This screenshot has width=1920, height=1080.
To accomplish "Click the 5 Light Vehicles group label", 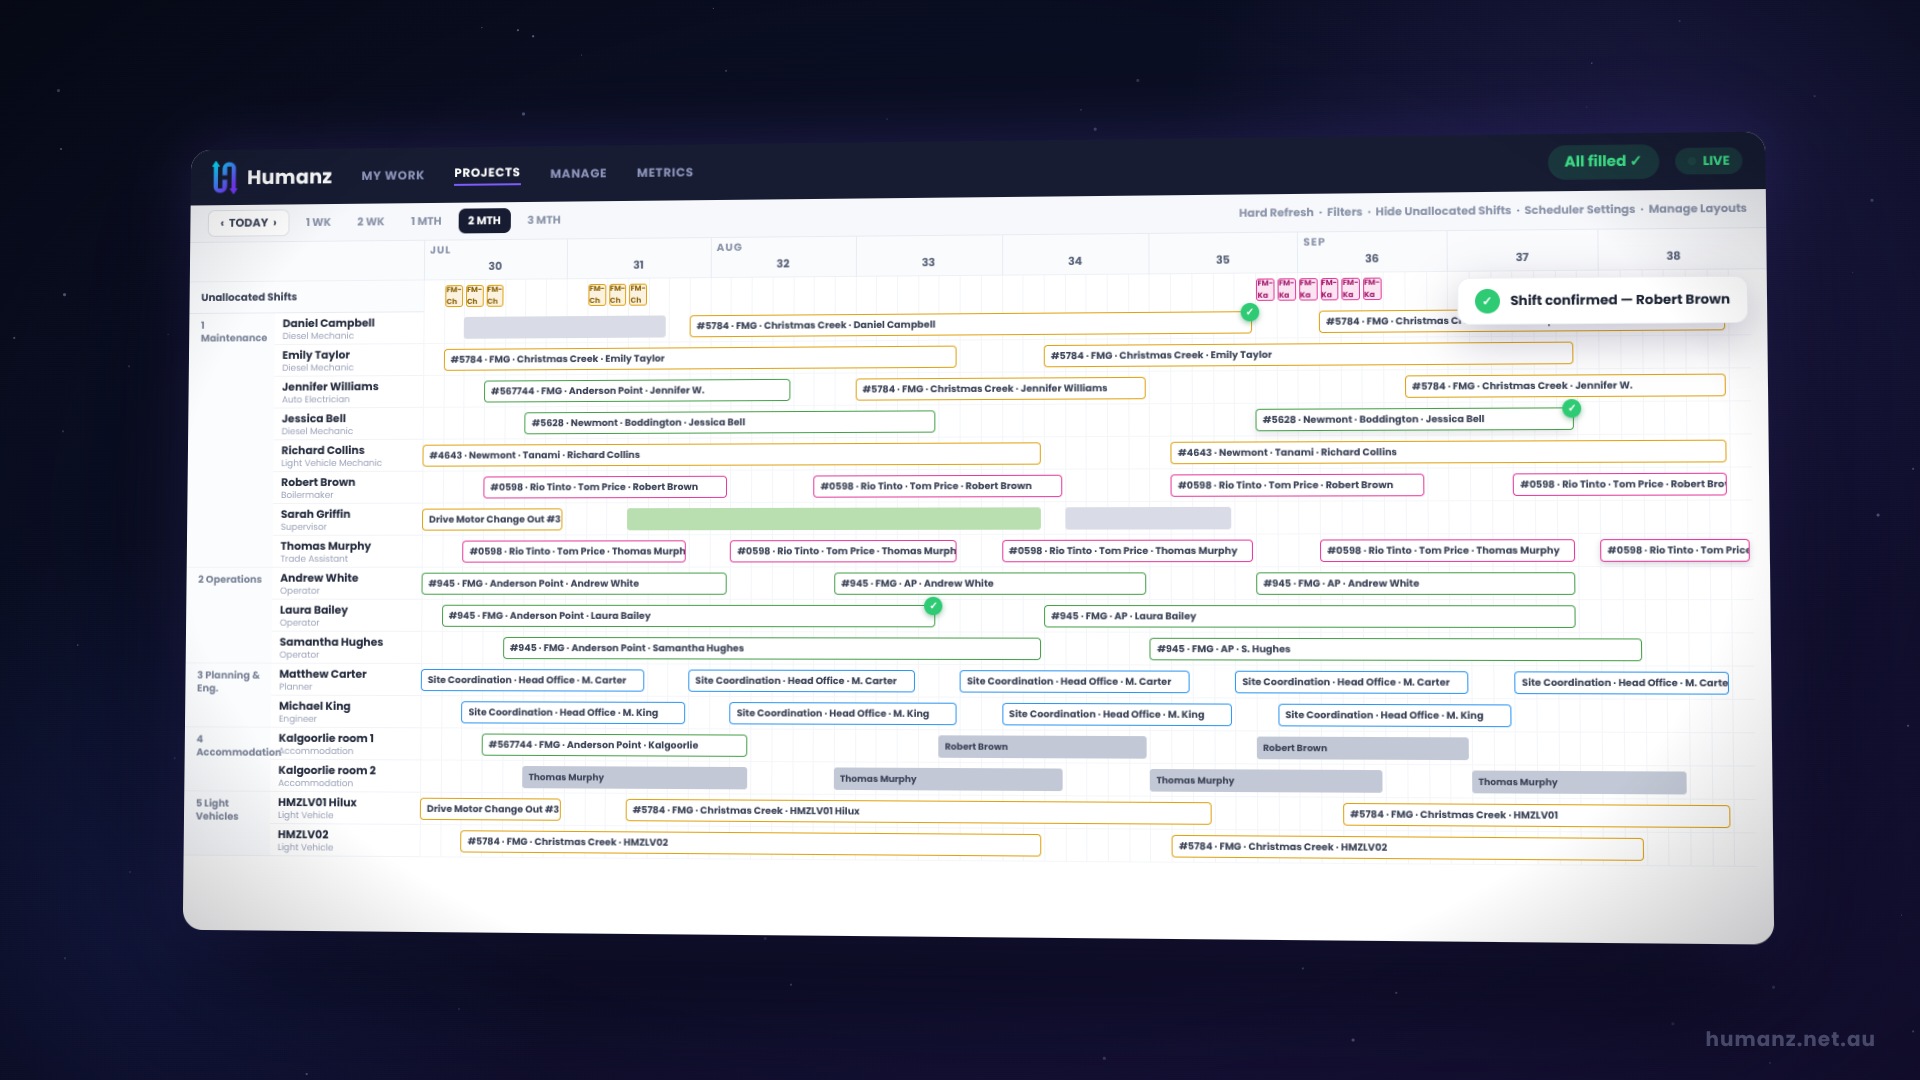I will (217, 809).
